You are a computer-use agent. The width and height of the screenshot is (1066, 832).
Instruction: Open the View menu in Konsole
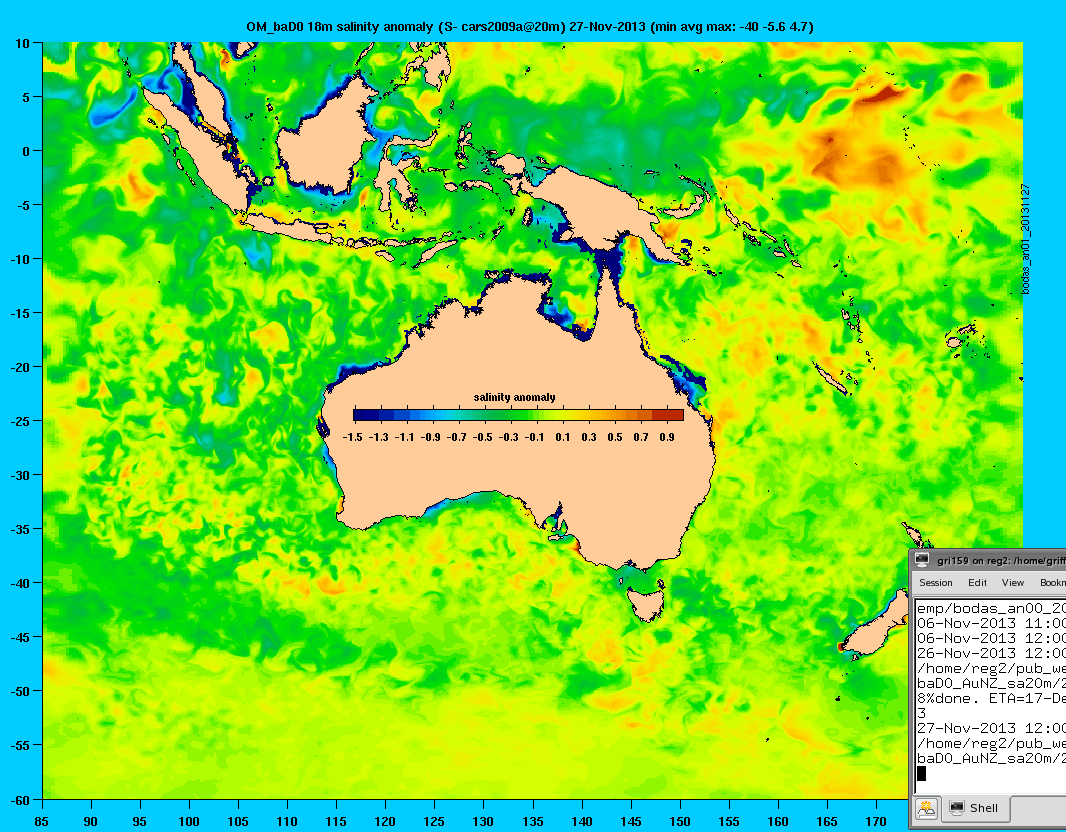(x=1012, y=583)
